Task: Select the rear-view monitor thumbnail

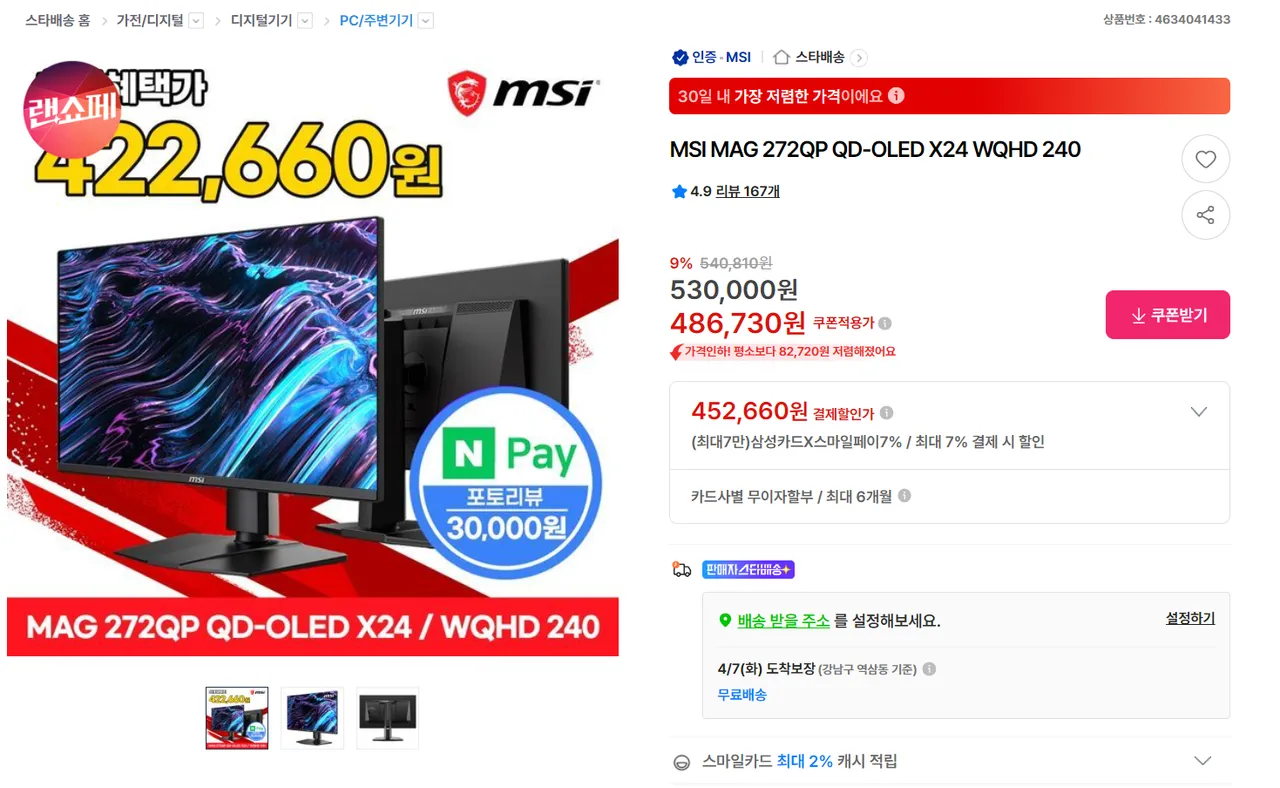Action: coord(388,718)
